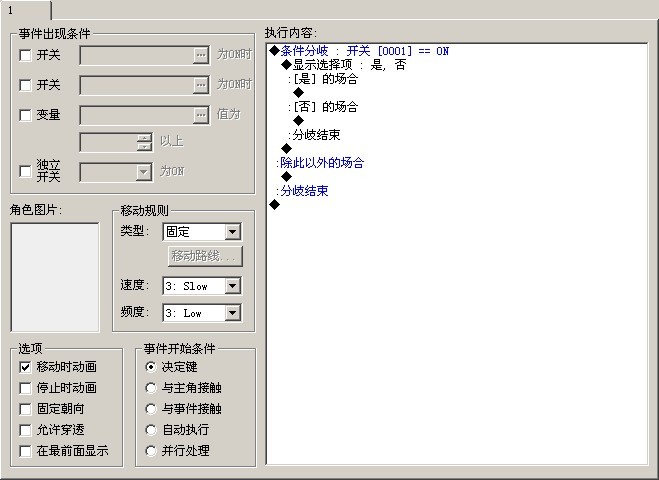The height and width of the screenshot is (480, 659).
Task: Click the empty diamond line above 除此以外的场合
Action: [286, 149]
